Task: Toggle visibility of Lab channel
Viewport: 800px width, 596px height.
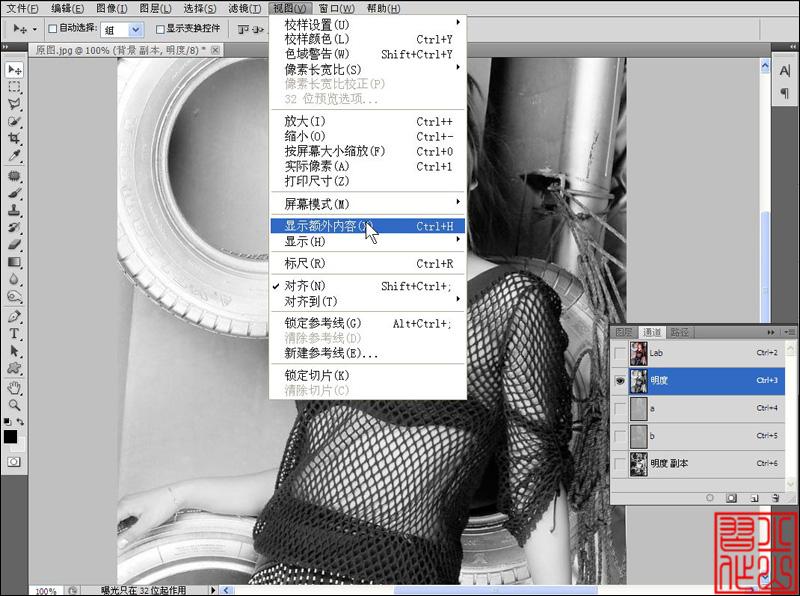Action: click(620, 353)
